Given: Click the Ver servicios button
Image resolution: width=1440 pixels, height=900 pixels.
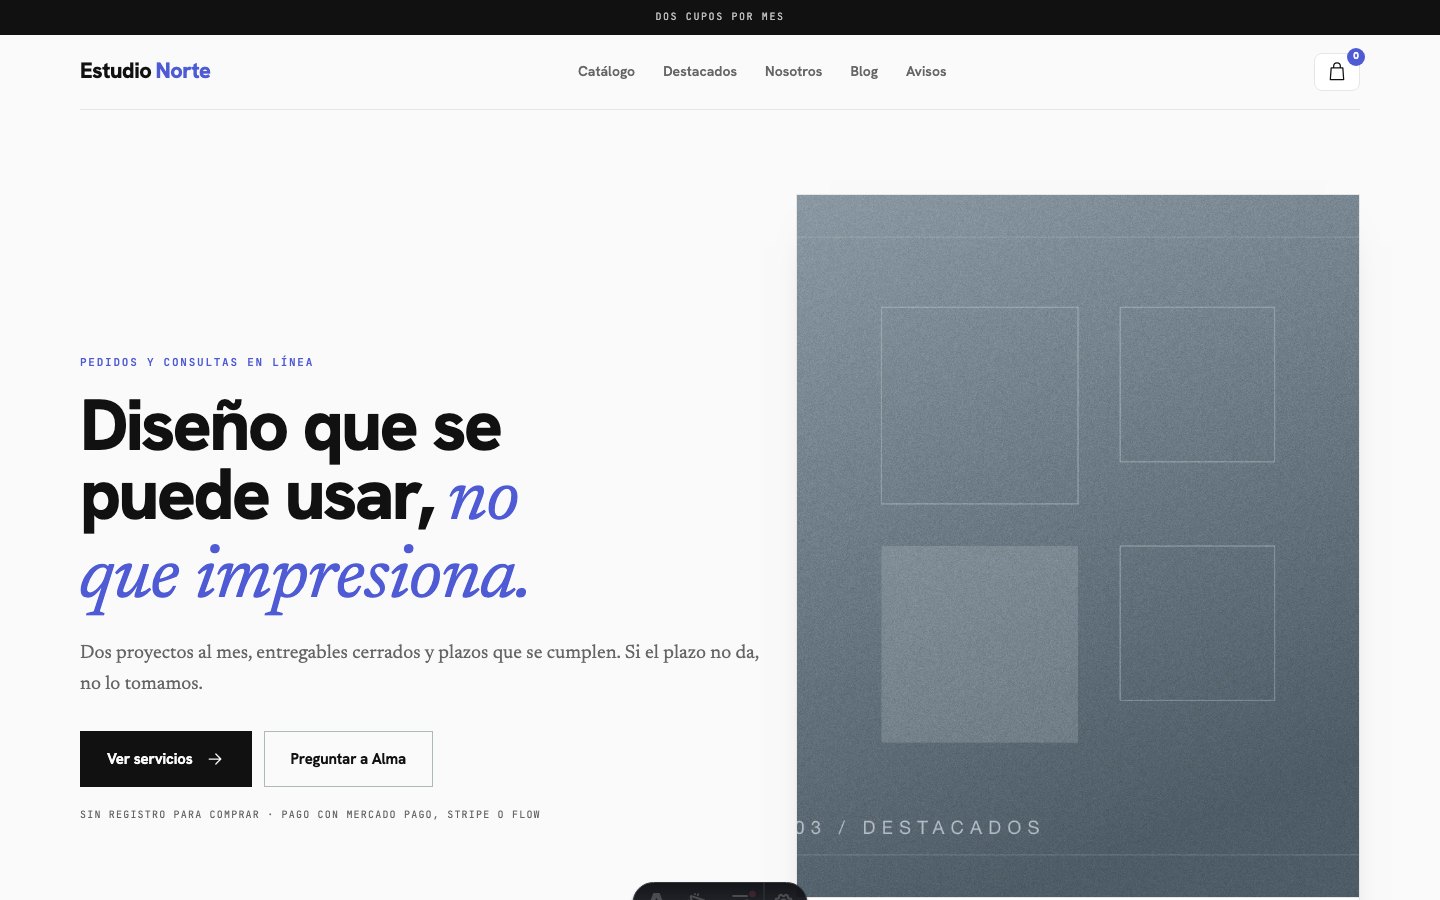Looking at the screenshot, I should [x=166, y=759].
